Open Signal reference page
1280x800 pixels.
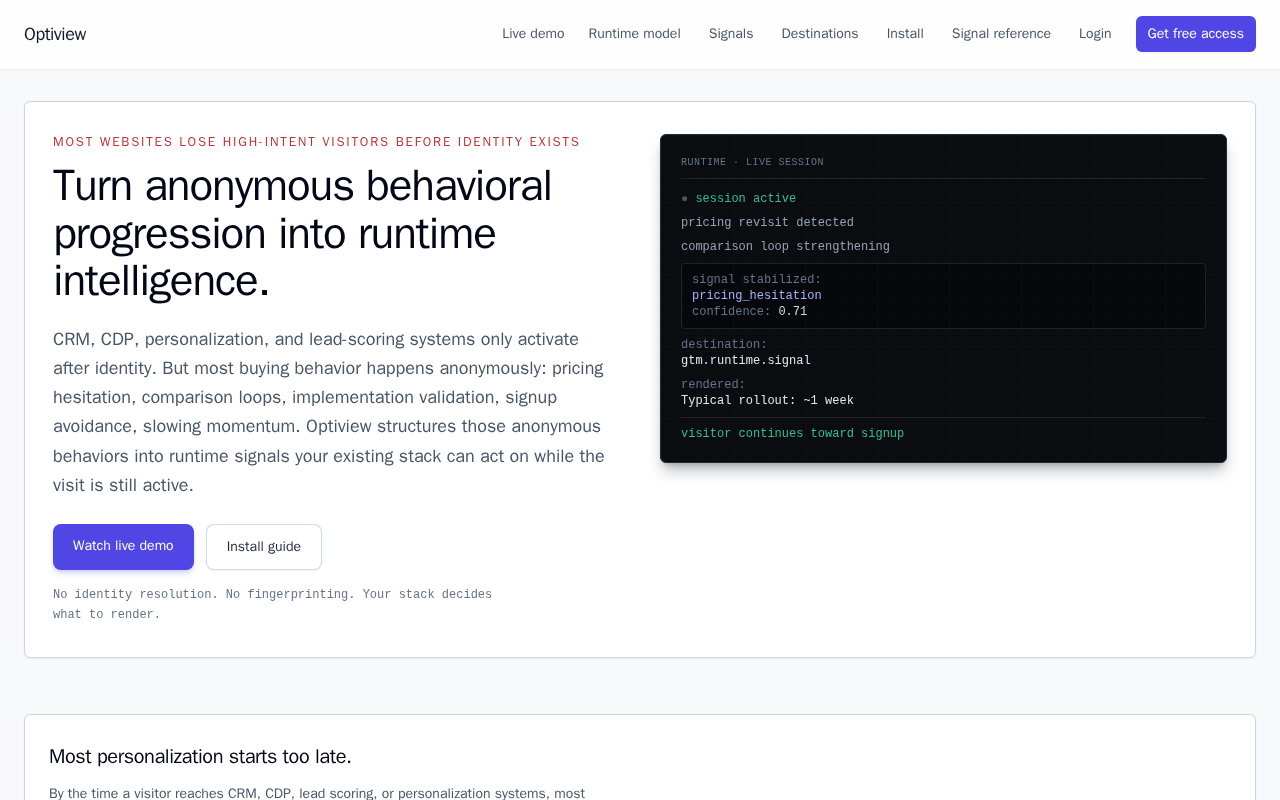click(x=1001, y=34)
